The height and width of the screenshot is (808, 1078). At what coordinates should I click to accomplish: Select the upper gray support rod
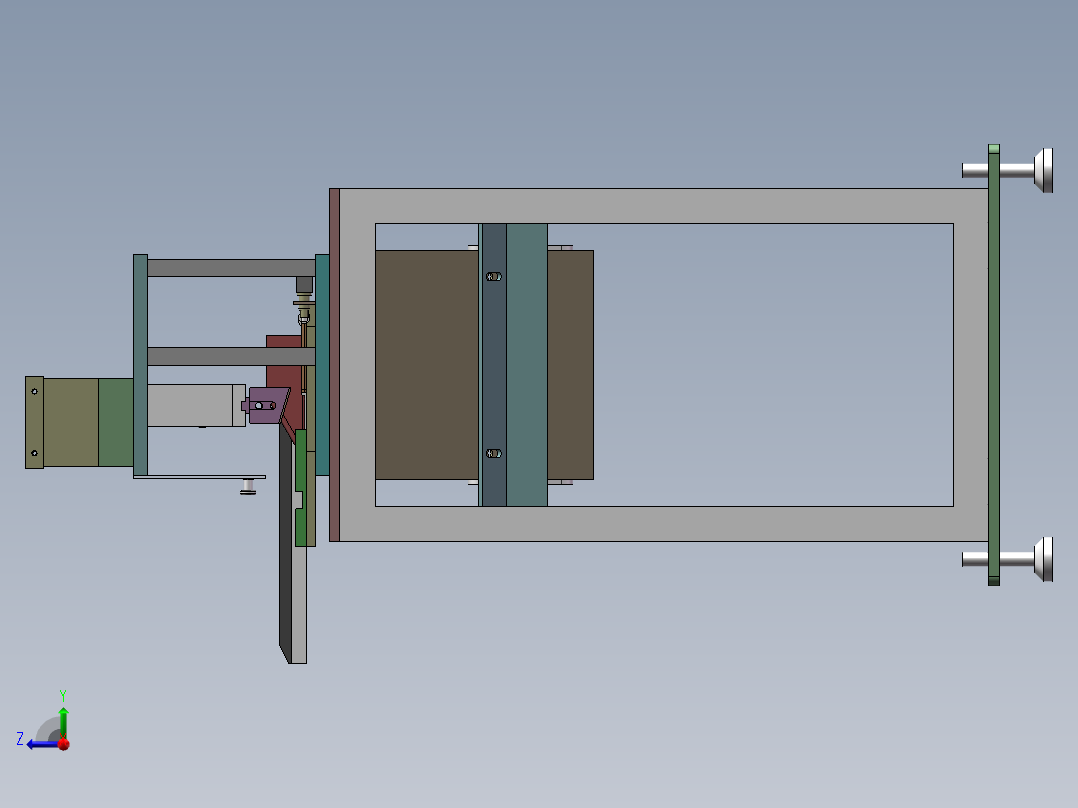pos(231,268)
